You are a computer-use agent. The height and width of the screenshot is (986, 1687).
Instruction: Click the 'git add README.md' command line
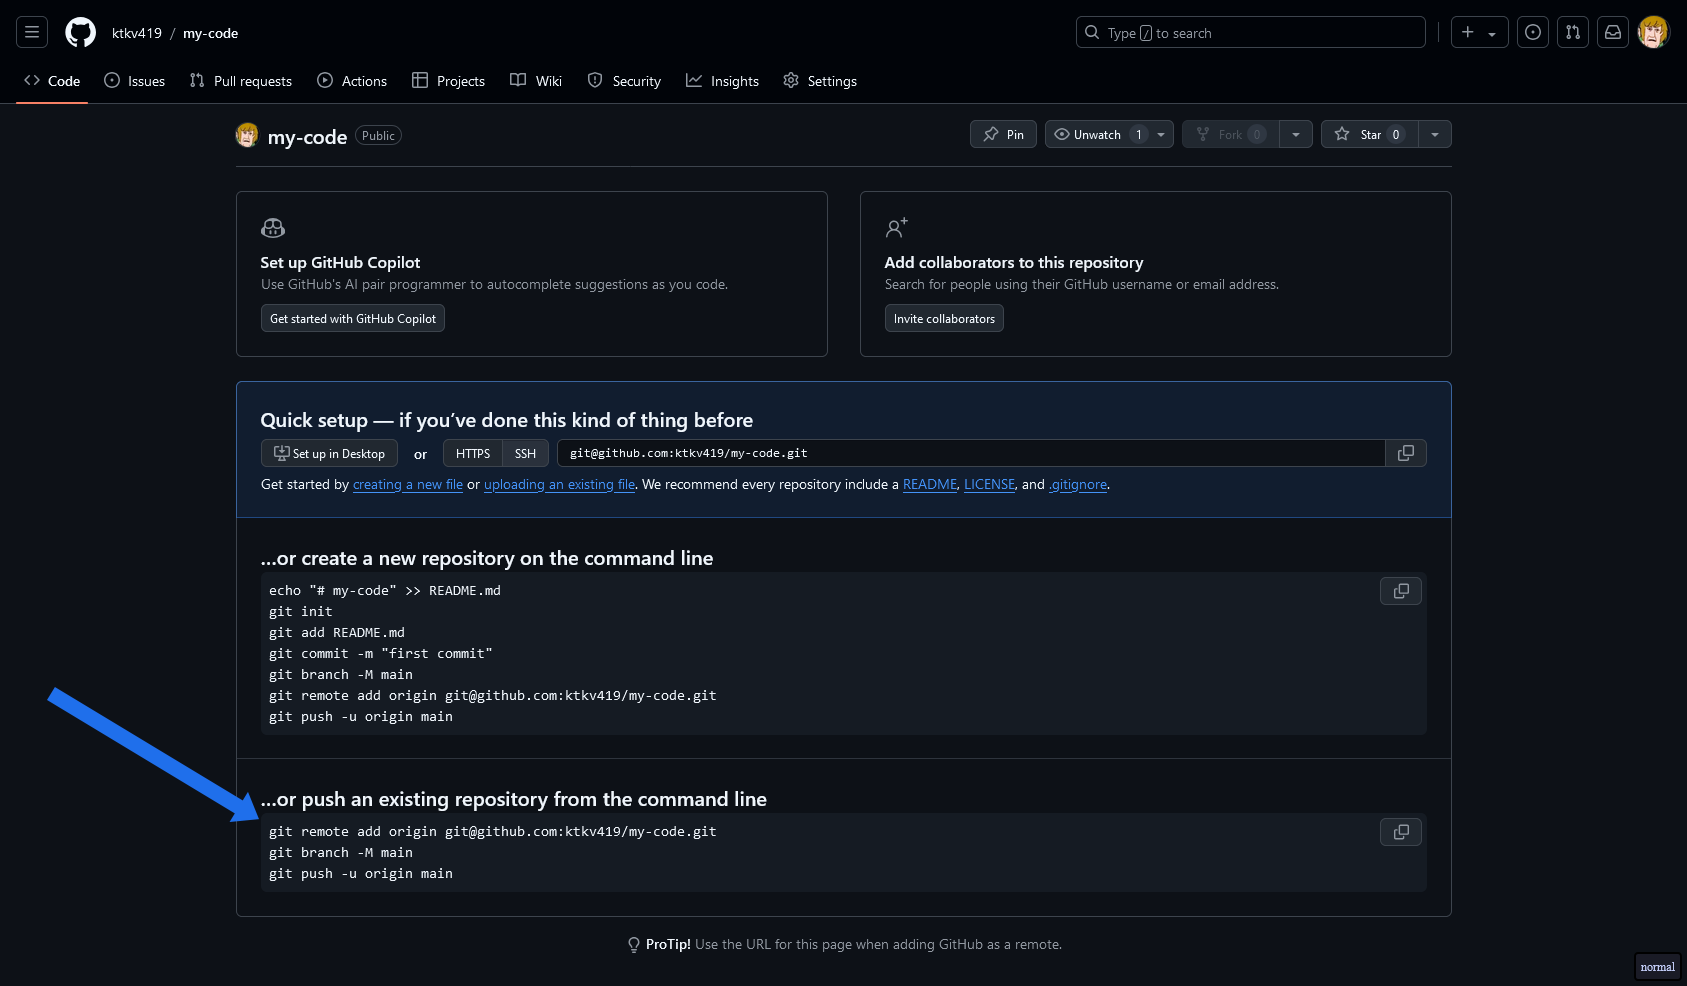pyautogui.click(x=337, y=632)
